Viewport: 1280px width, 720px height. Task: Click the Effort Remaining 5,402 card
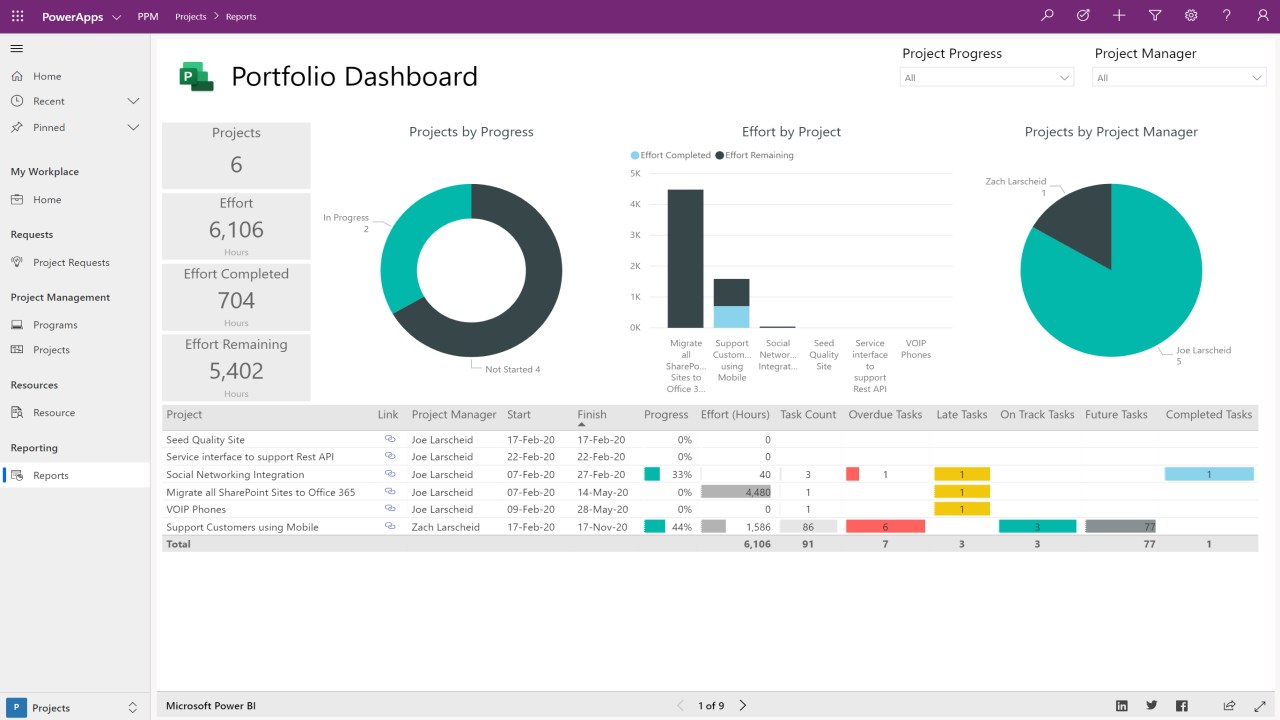pos(236,367)
